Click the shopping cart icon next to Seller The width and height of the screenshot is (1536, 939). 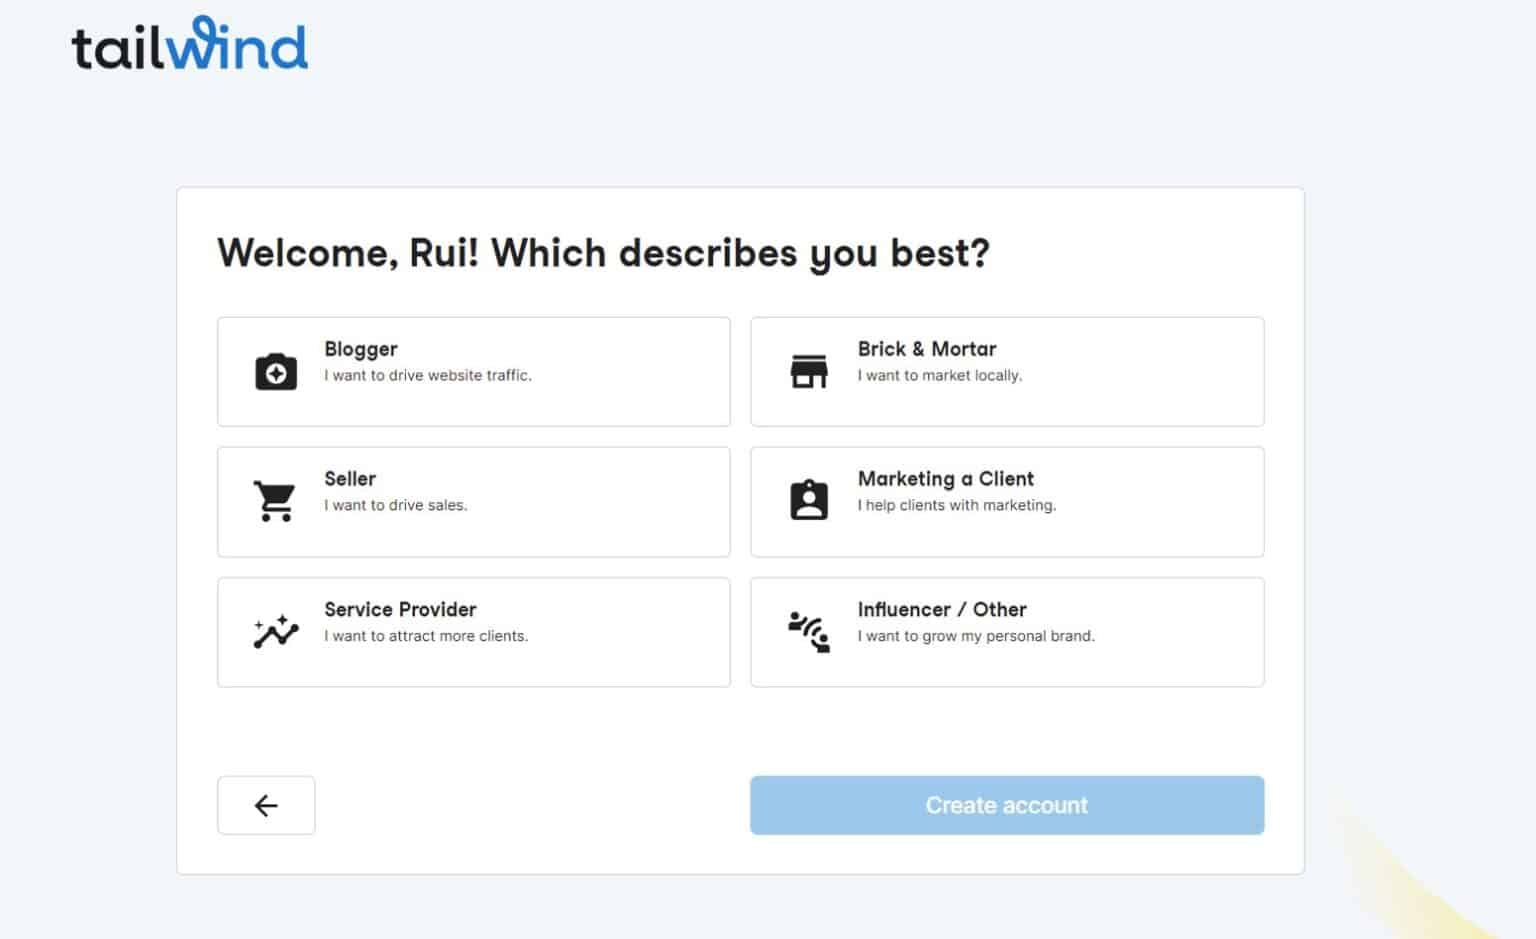[272, 500]
